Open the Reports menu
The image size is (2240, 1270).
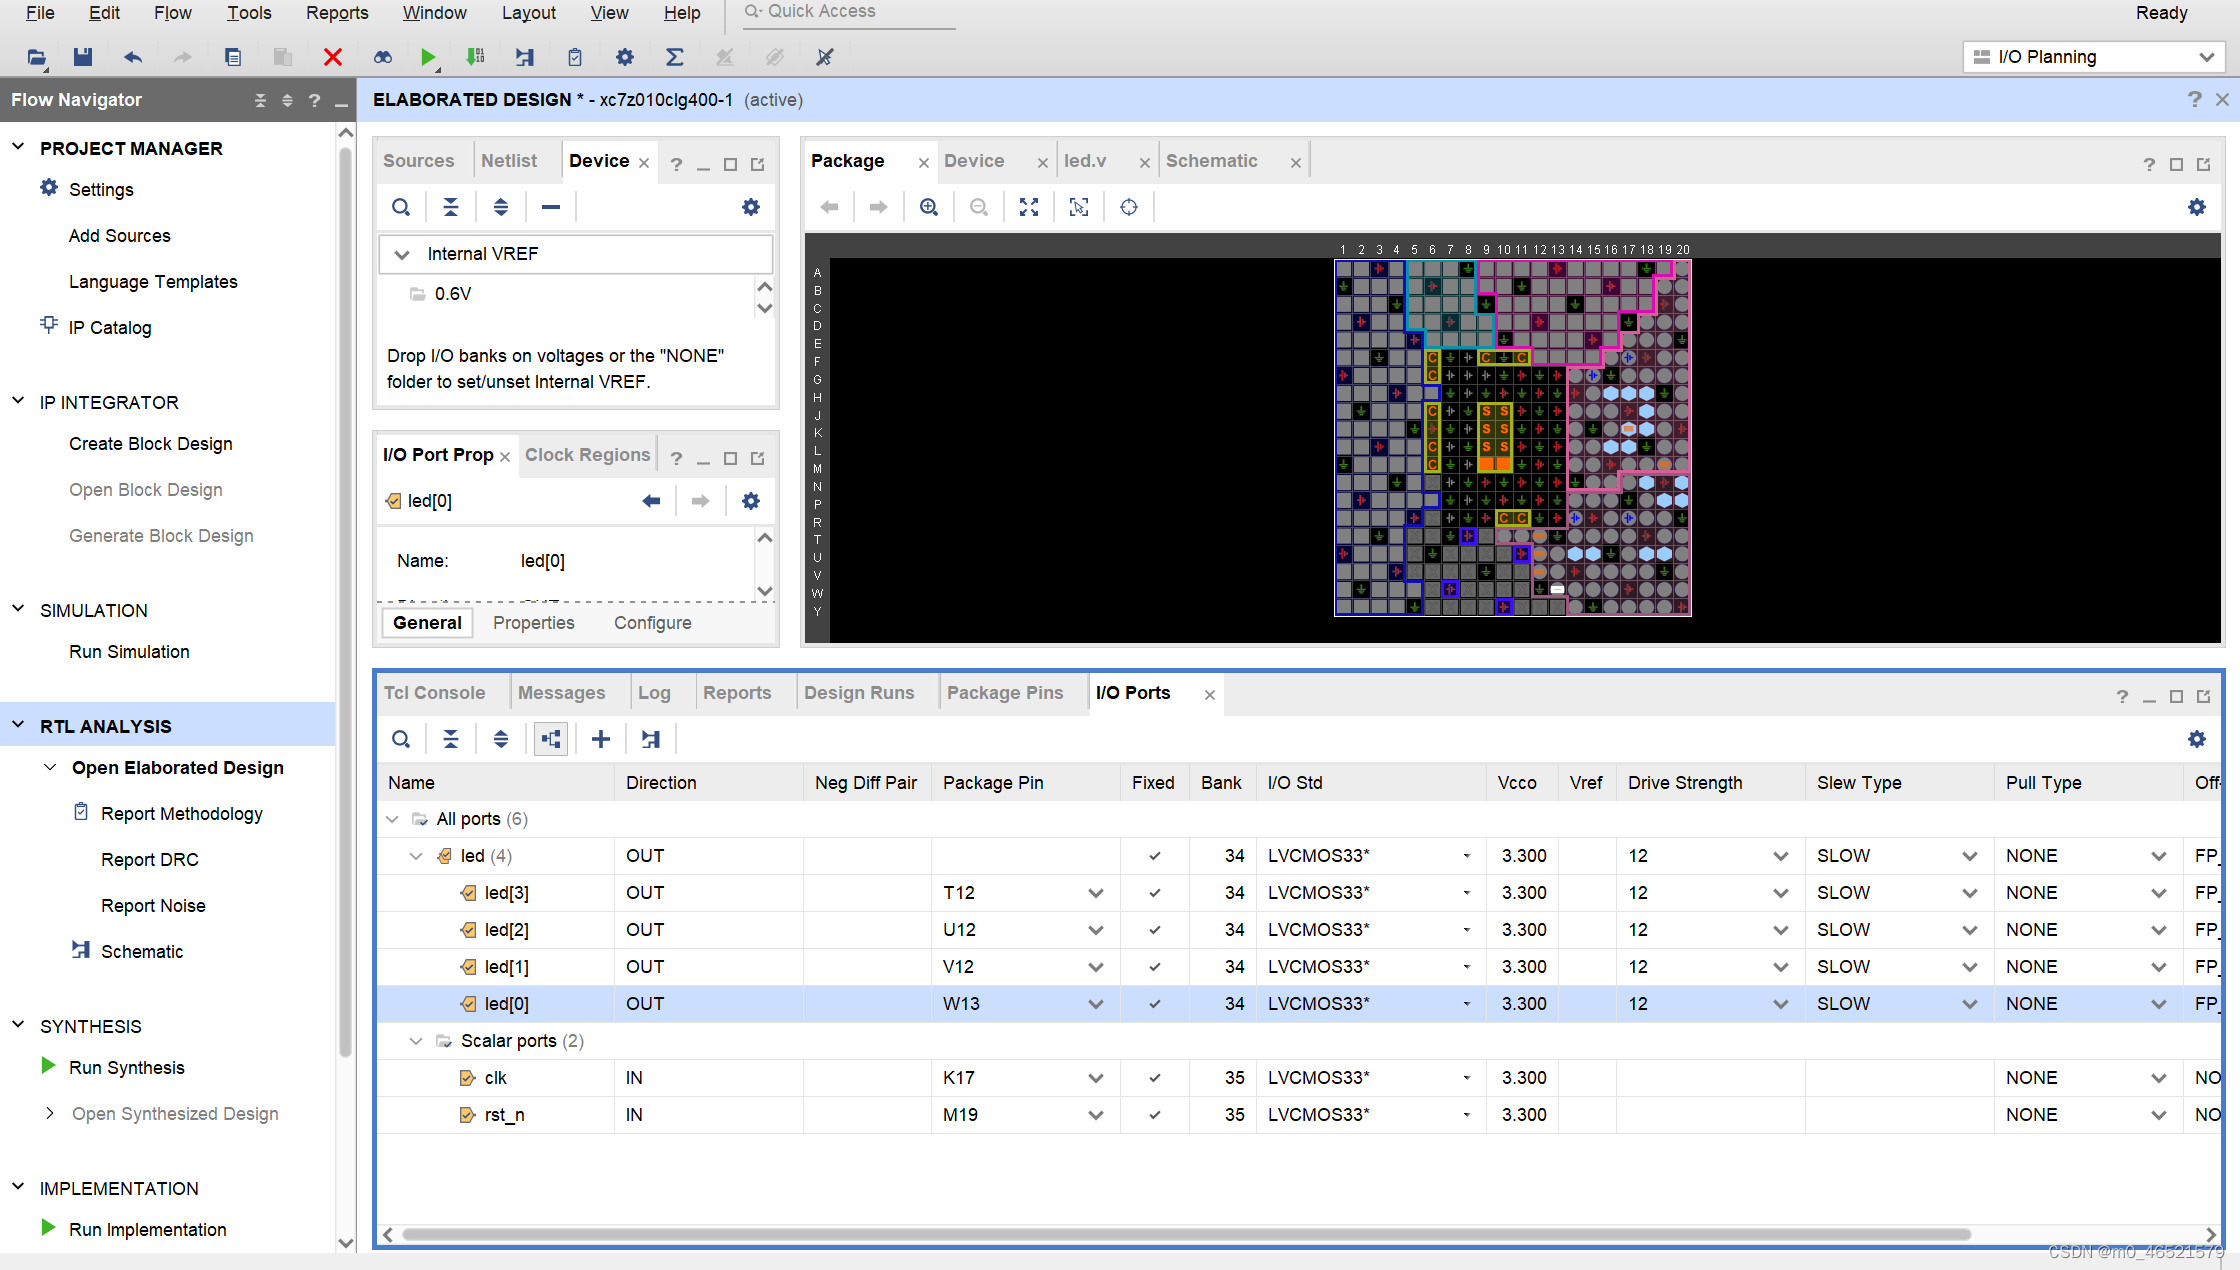click(337, 13)
